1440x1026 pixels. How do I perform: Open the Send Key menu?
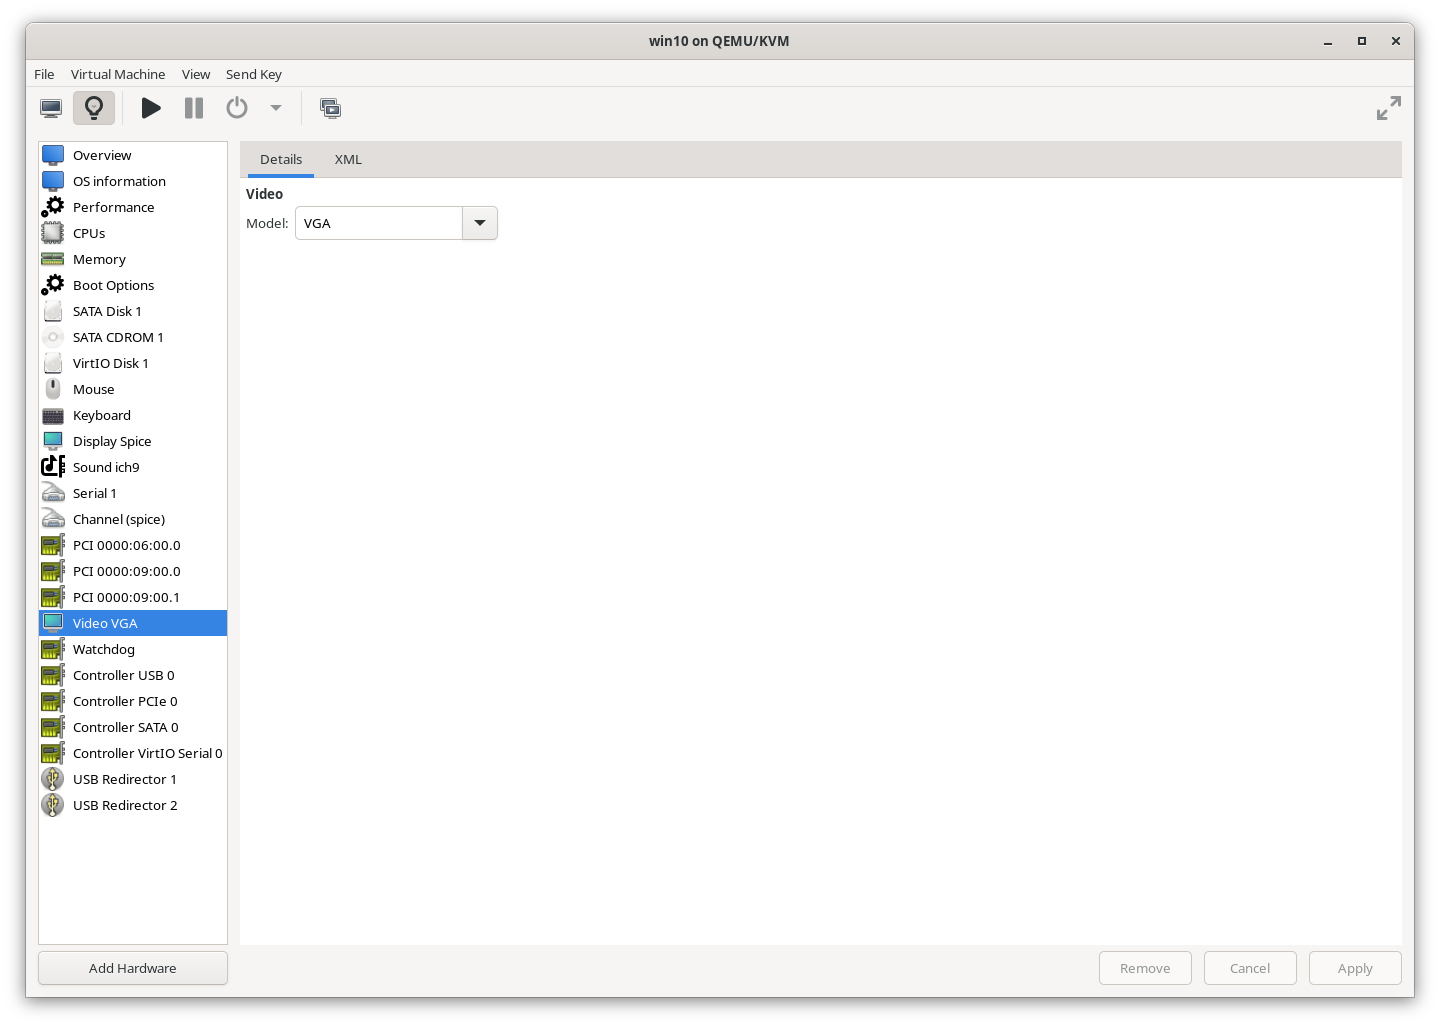254,74
